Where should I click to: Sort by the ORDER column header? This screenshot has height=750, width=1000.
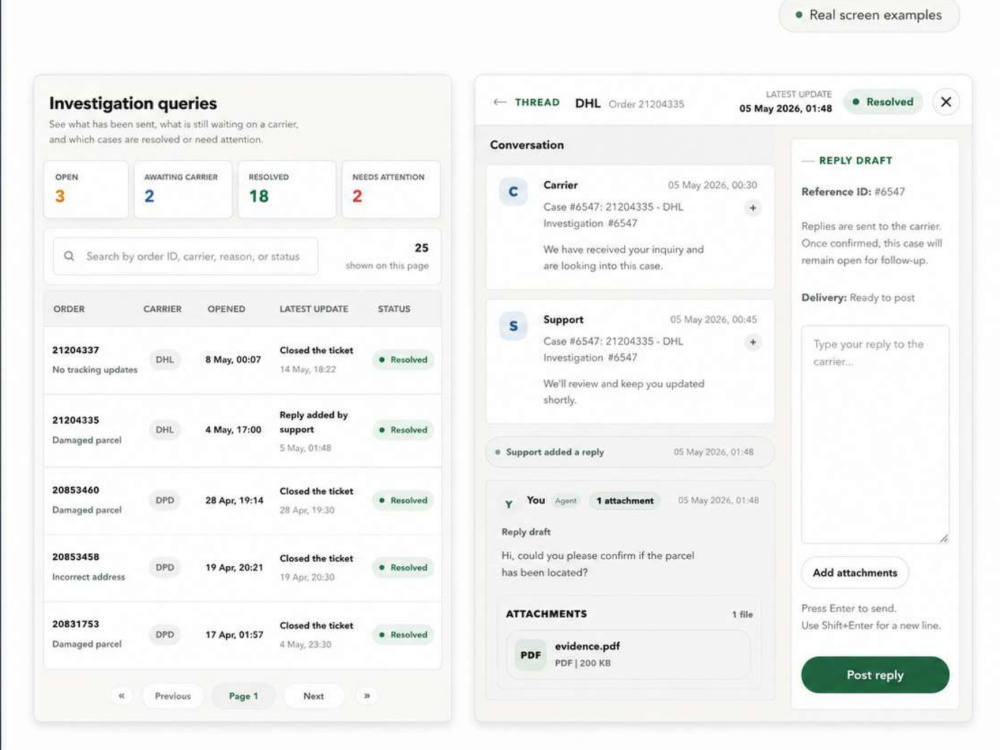coord(69,309)
